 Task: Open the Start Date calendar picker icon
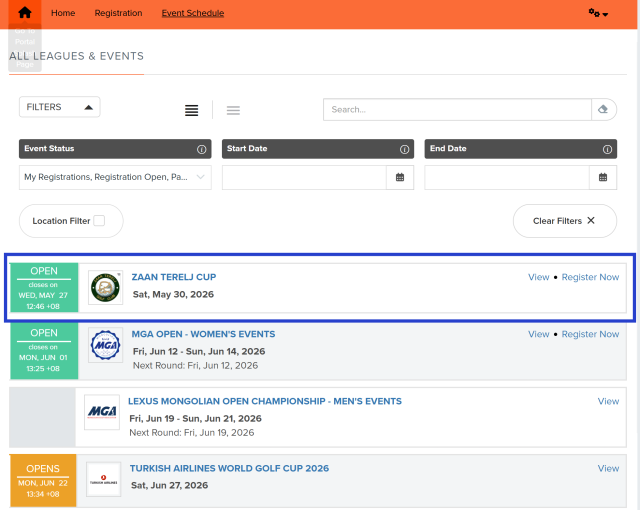[x=400, y=178]
